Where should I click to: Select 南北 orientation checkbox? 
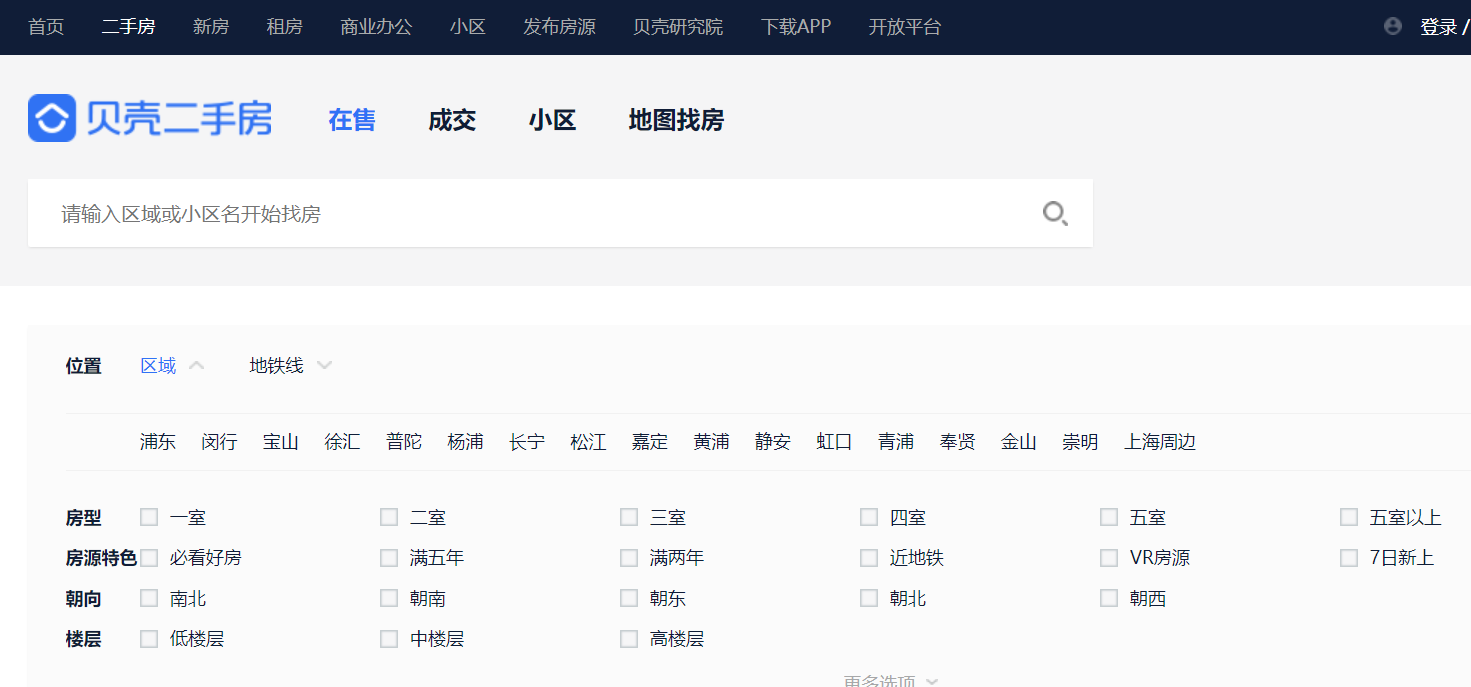coord(149,598)
